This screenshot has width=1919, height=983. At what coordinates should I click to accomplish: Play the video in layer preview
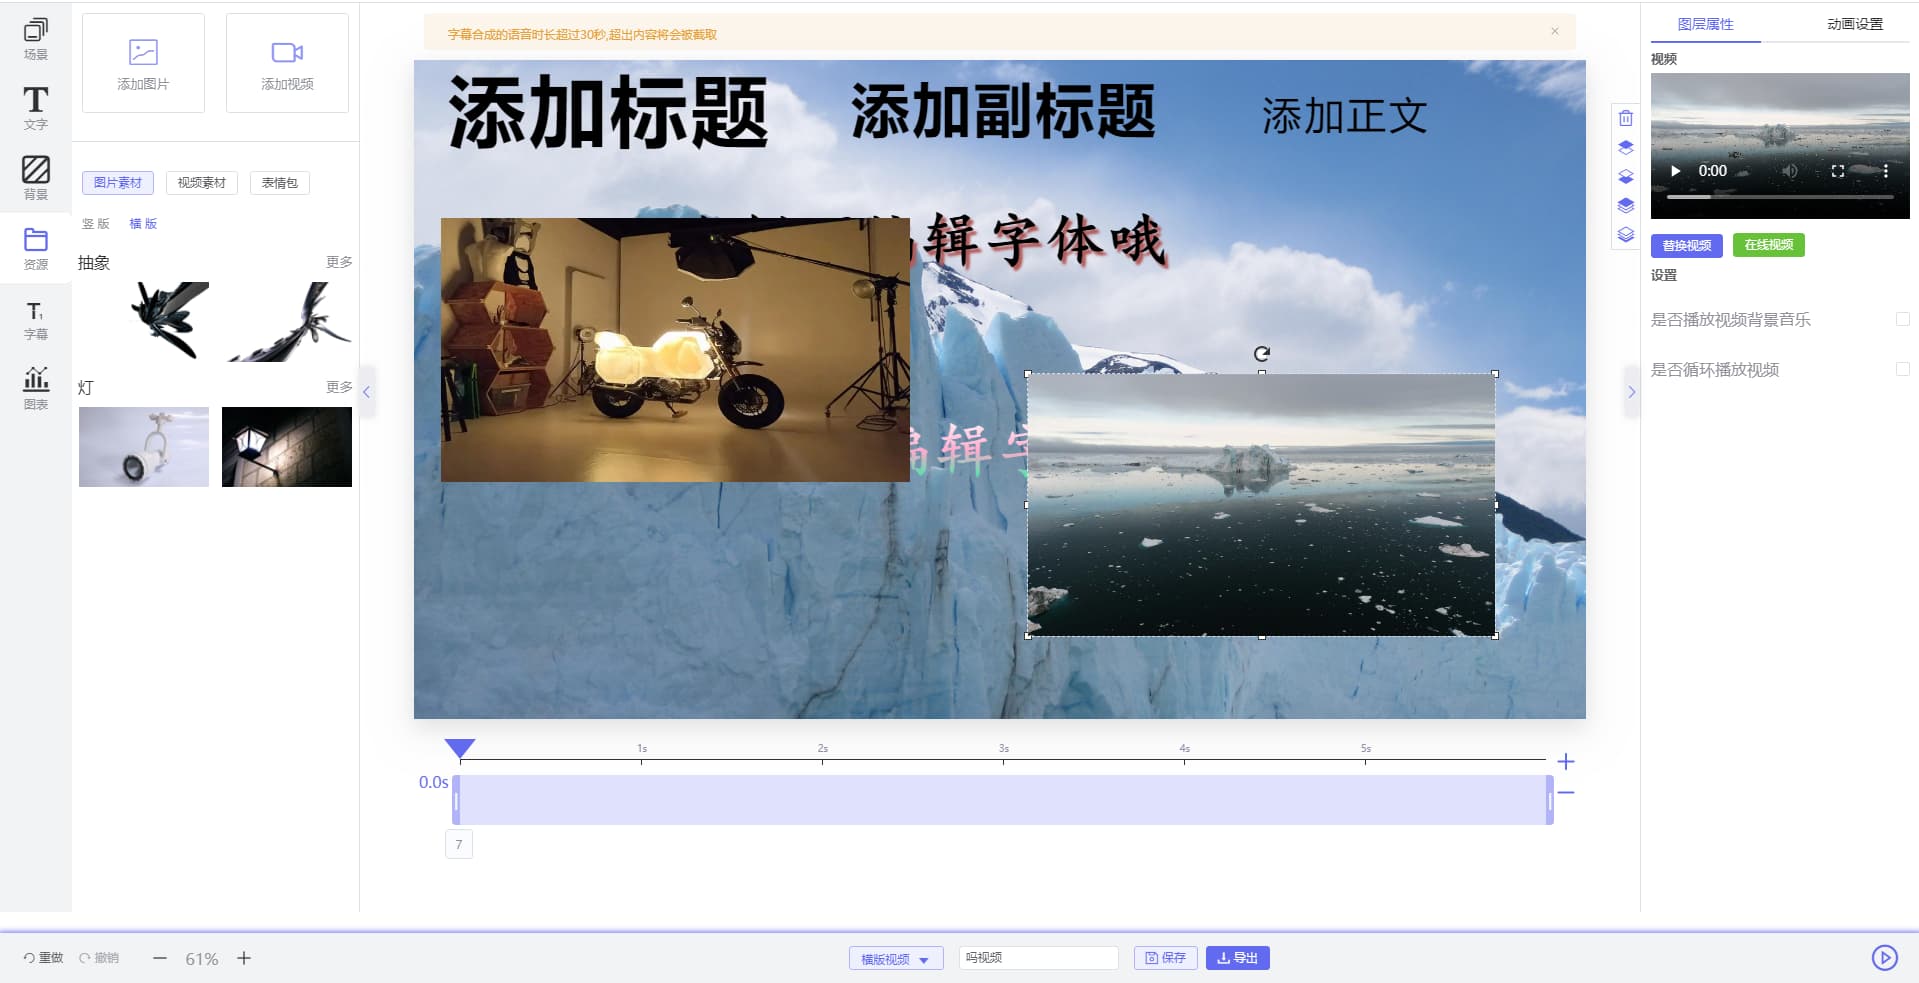pos(1676,171)
